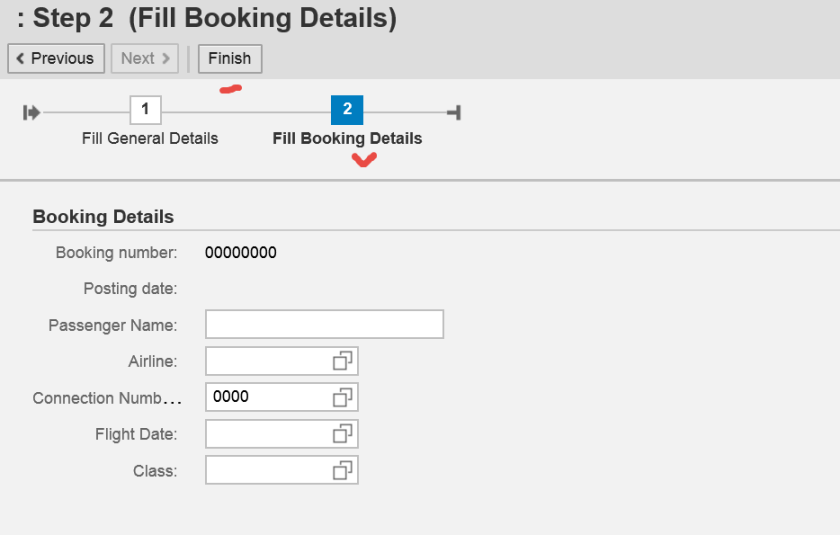Click the roadmap start arrow icon
Screen dimensions: 840x535
[32, 112]
